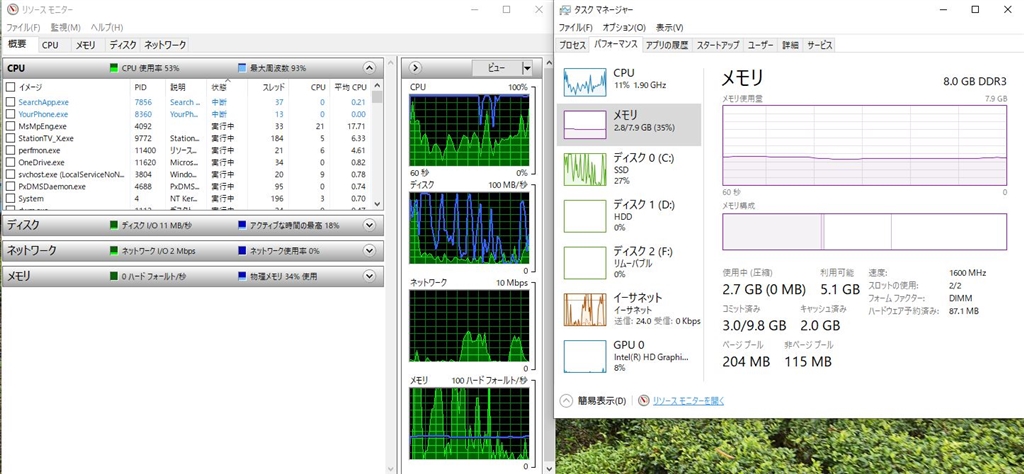The image size is (1024, 474).
Task: Click ディスク graph in Resource Monitor
Action: pyautogui.click(x=469, y=227)
